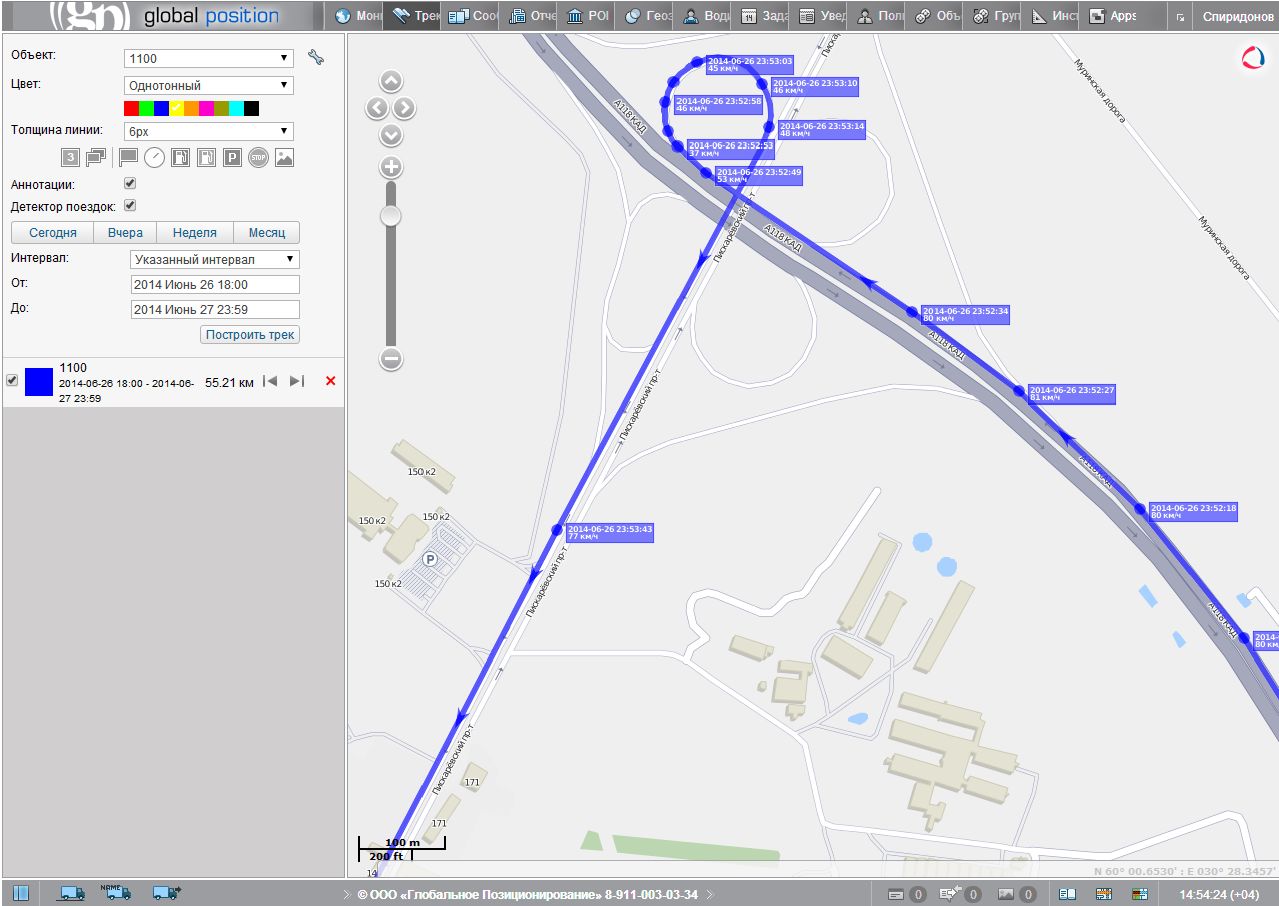The width and height of the screenshot is (1279, 906).
Task: Toggle the STOP markers icon
Action: [258, 157]
